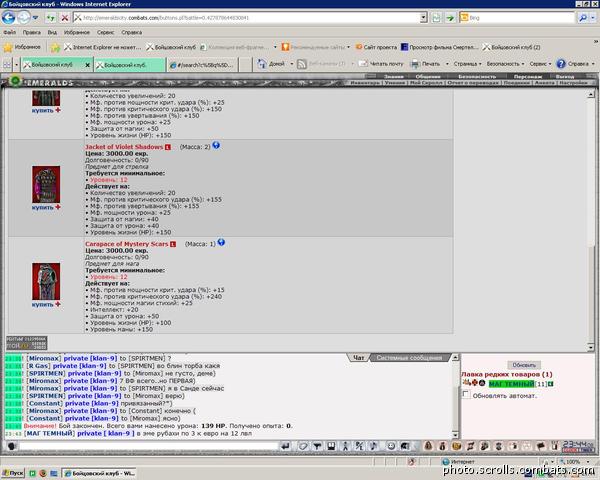
Task: Click the RSS feeds icon
Action: click(x=302, y=64)
